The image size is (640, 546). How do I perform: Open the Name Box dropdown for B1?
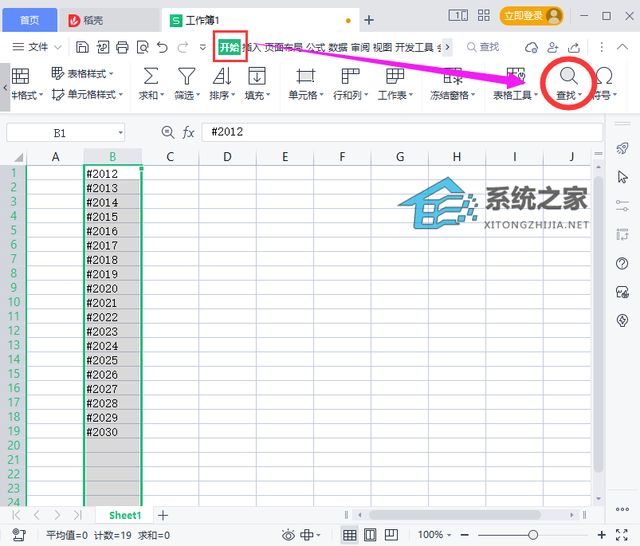point(120,133)
